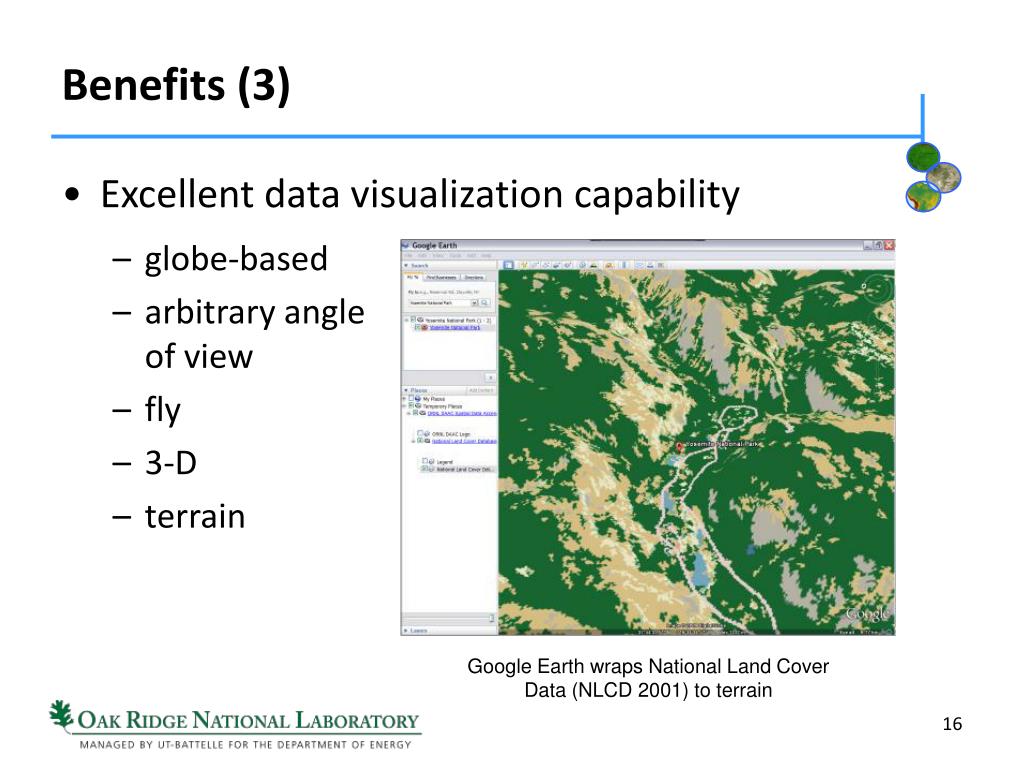This screenshot has height=768, width=1024.
Task: Toggle the Yosemite National Park result checkbox
Action: [x=417, y=327]
